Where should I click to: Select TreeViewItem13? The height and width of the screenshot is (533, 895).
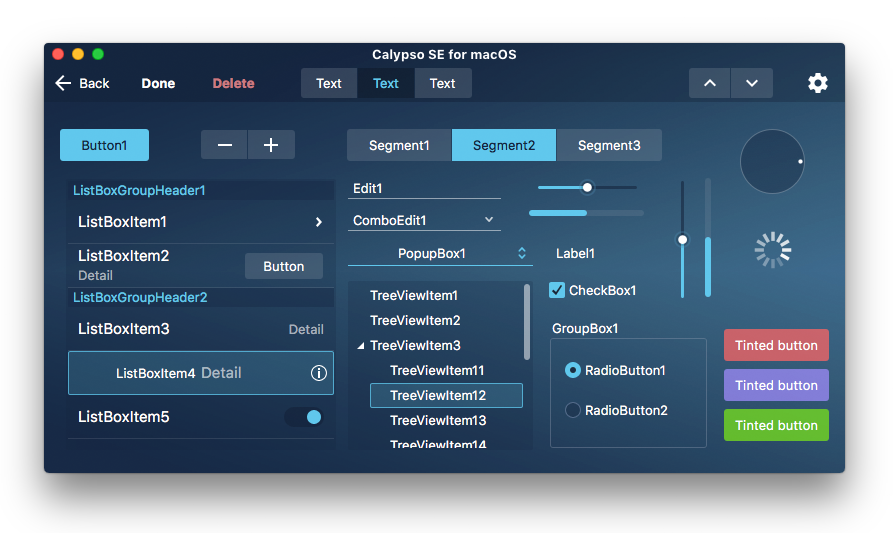click(438, 421)
